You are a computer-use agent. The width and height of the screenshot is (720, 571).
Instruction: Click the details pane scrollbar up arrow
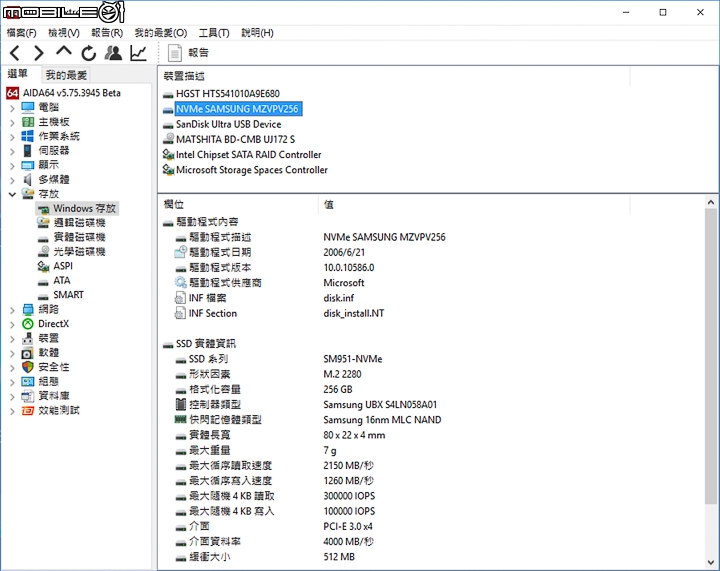coord(711,202)
